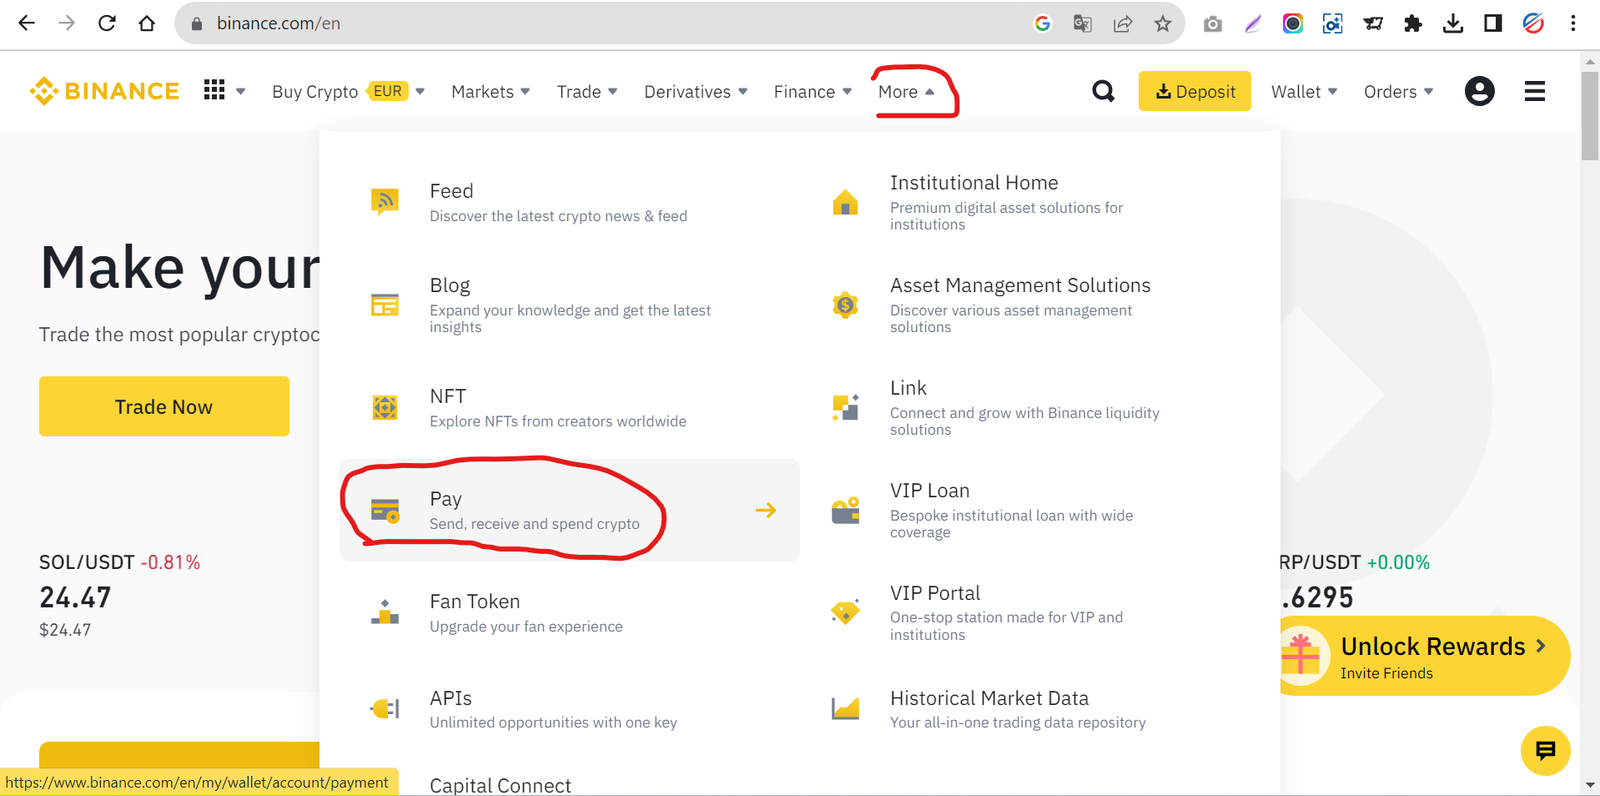Click the translate page icon
The image size is (1600, 796).
(x=1082, y=23)
